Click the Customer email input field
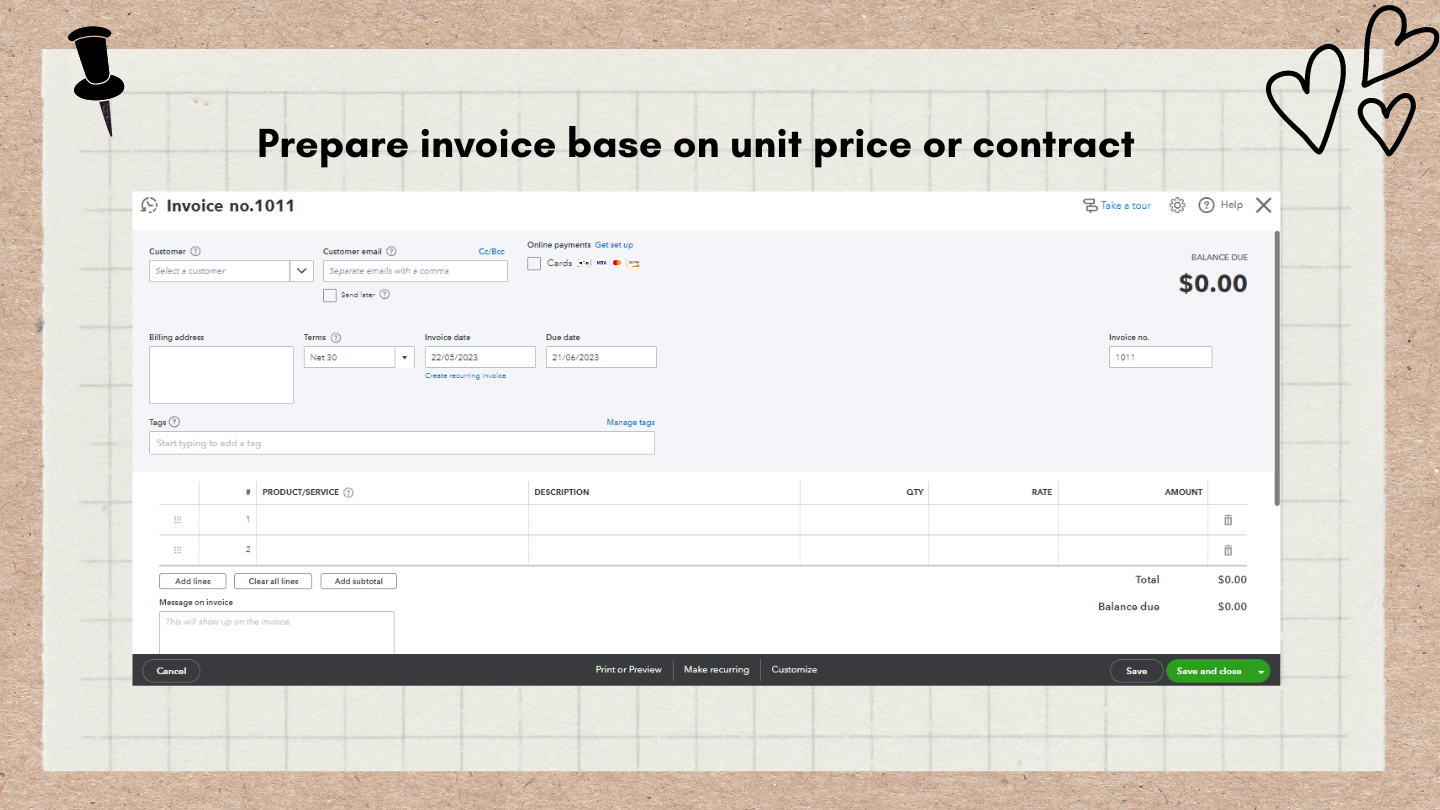Image resolution: width=1440 pixels, height=810 pixels. pyautogui.click(x=415, y=271)
